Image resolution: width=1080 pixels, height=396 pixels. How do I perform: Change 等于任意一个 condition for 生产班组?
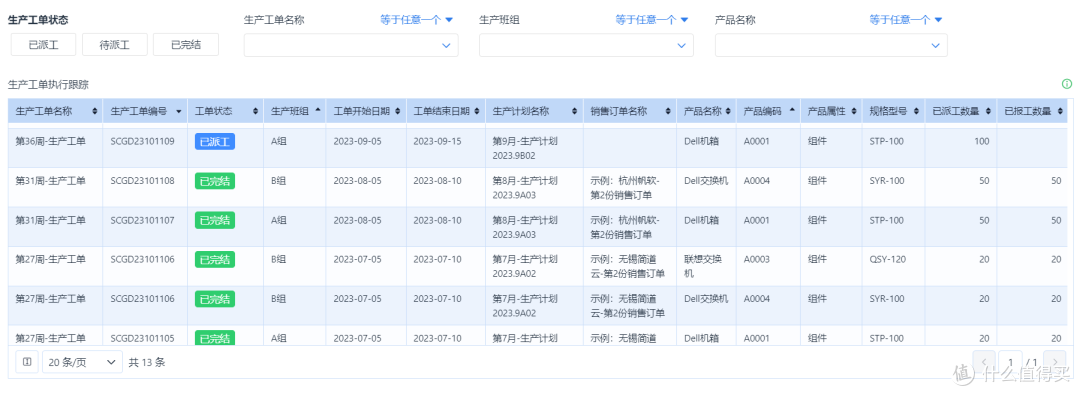[652, 19]
